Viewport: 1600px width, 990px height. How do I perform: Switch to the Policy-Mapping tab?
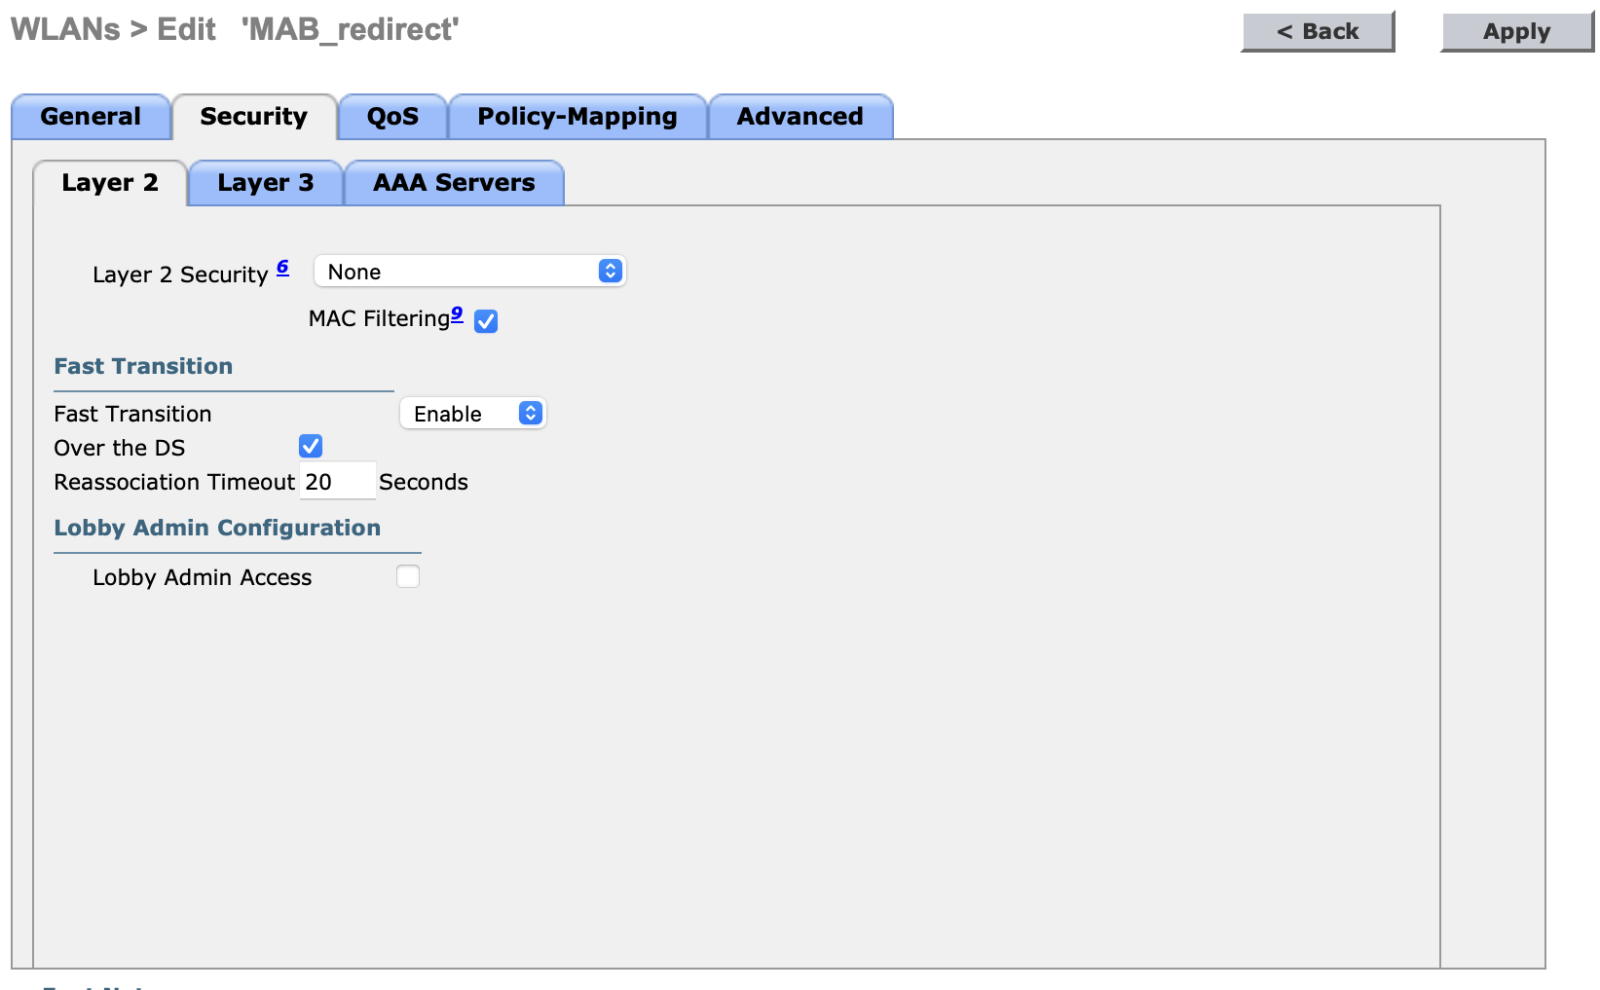pyautogui.click(x=577, y=117)
